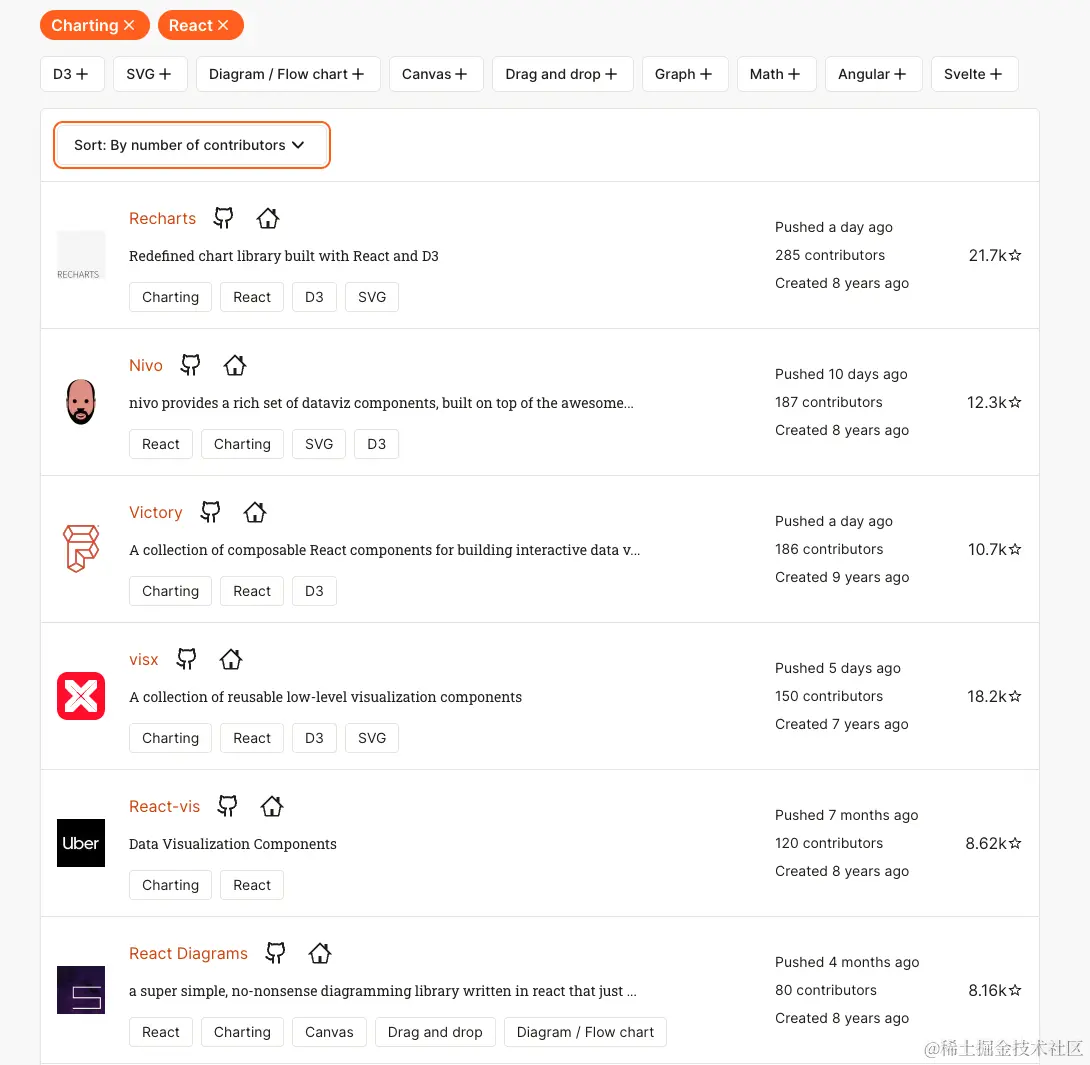Click the SVG tag under Recharts
This screenshot has height=1065, width=1090.
pyautogui.click(x=372, y=297)
